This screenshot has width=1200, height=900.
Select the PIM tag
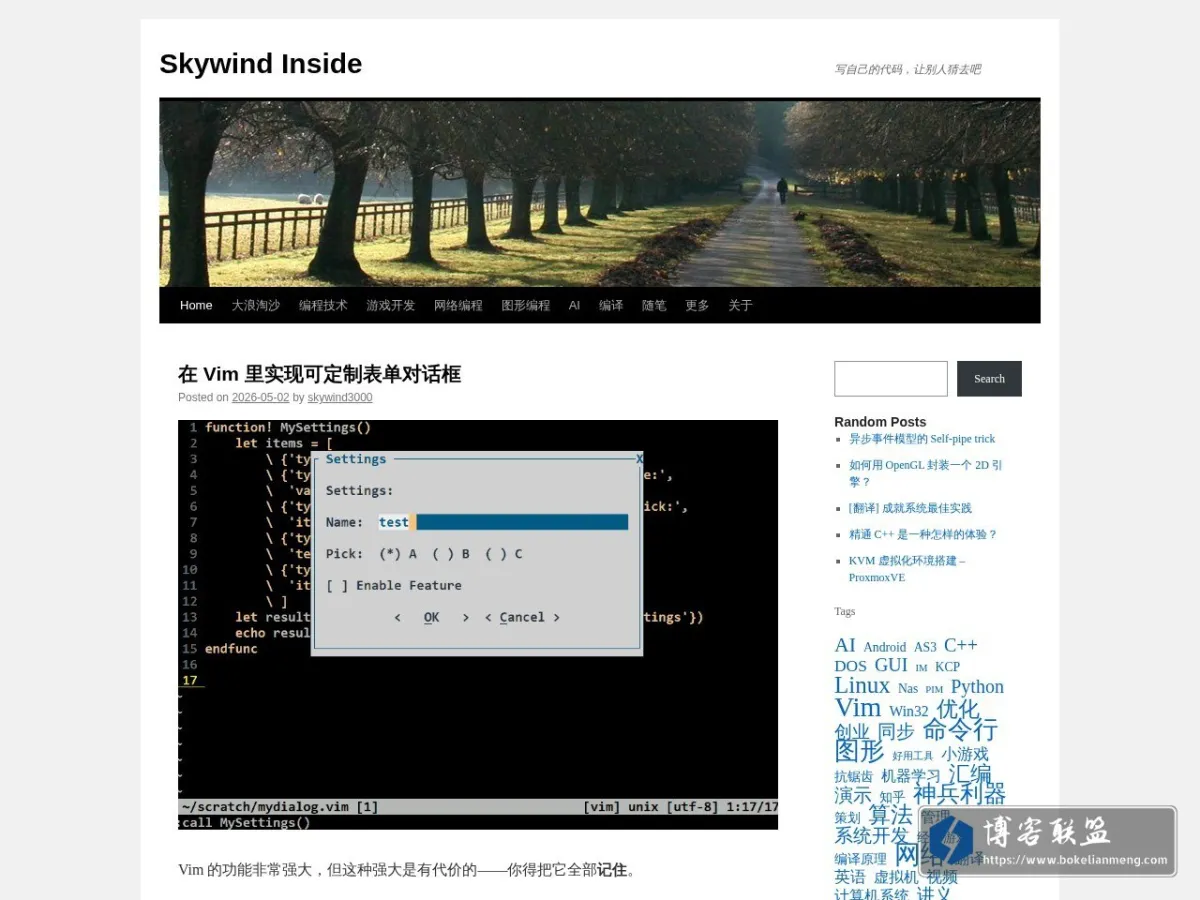click(934, 689)
